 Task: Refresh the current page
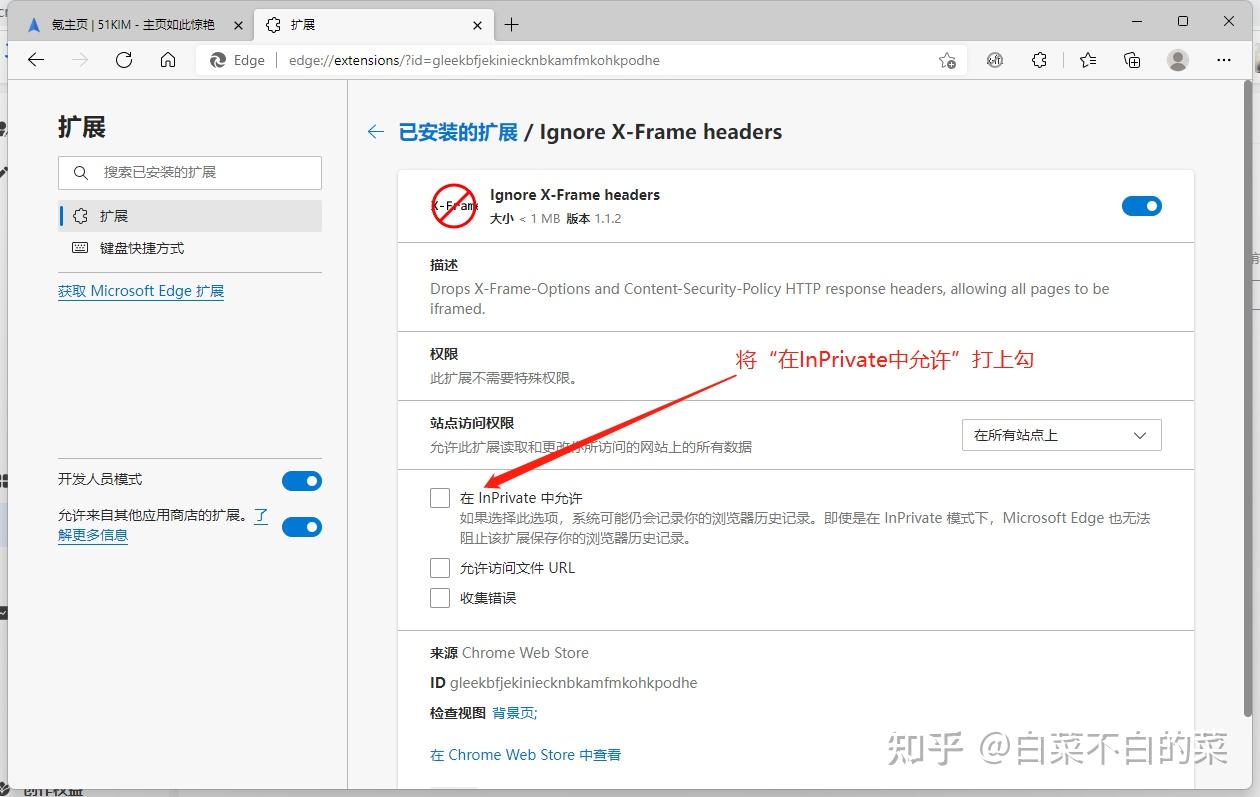click(124, 60)
